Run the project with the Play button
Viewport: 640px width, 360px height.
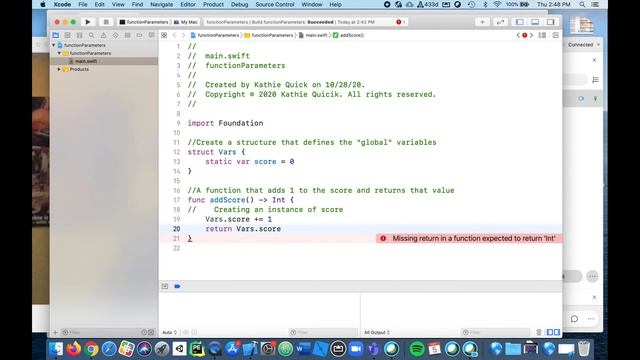(87, 22)
